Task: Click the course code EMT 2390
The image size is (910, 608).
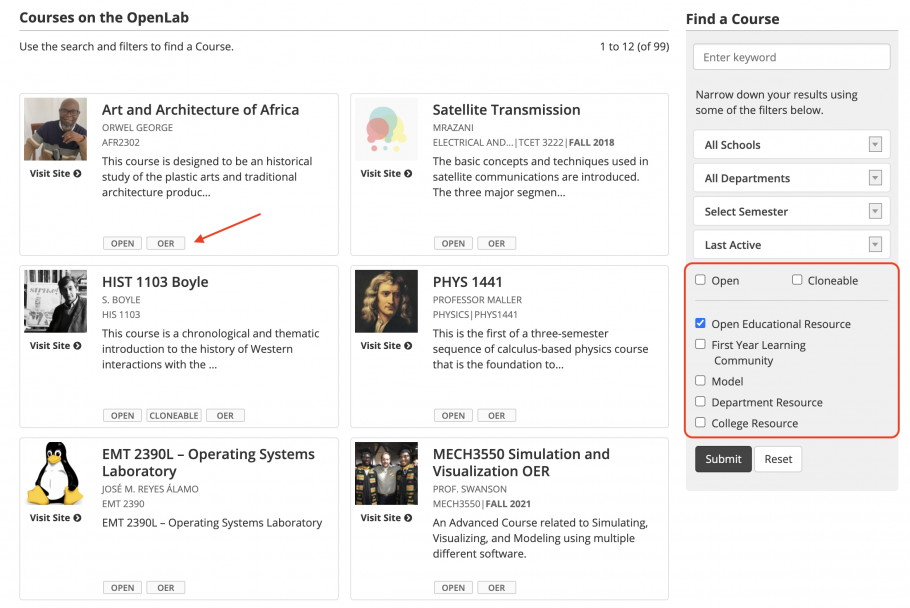Action: coord(124,504)
